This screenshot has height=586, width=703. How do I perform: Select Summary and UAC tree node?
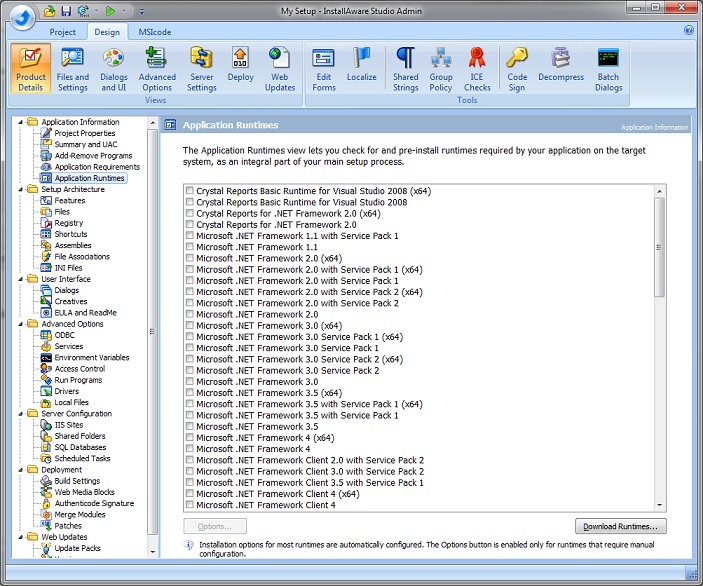pyautogui.click(x=86, y=144)
